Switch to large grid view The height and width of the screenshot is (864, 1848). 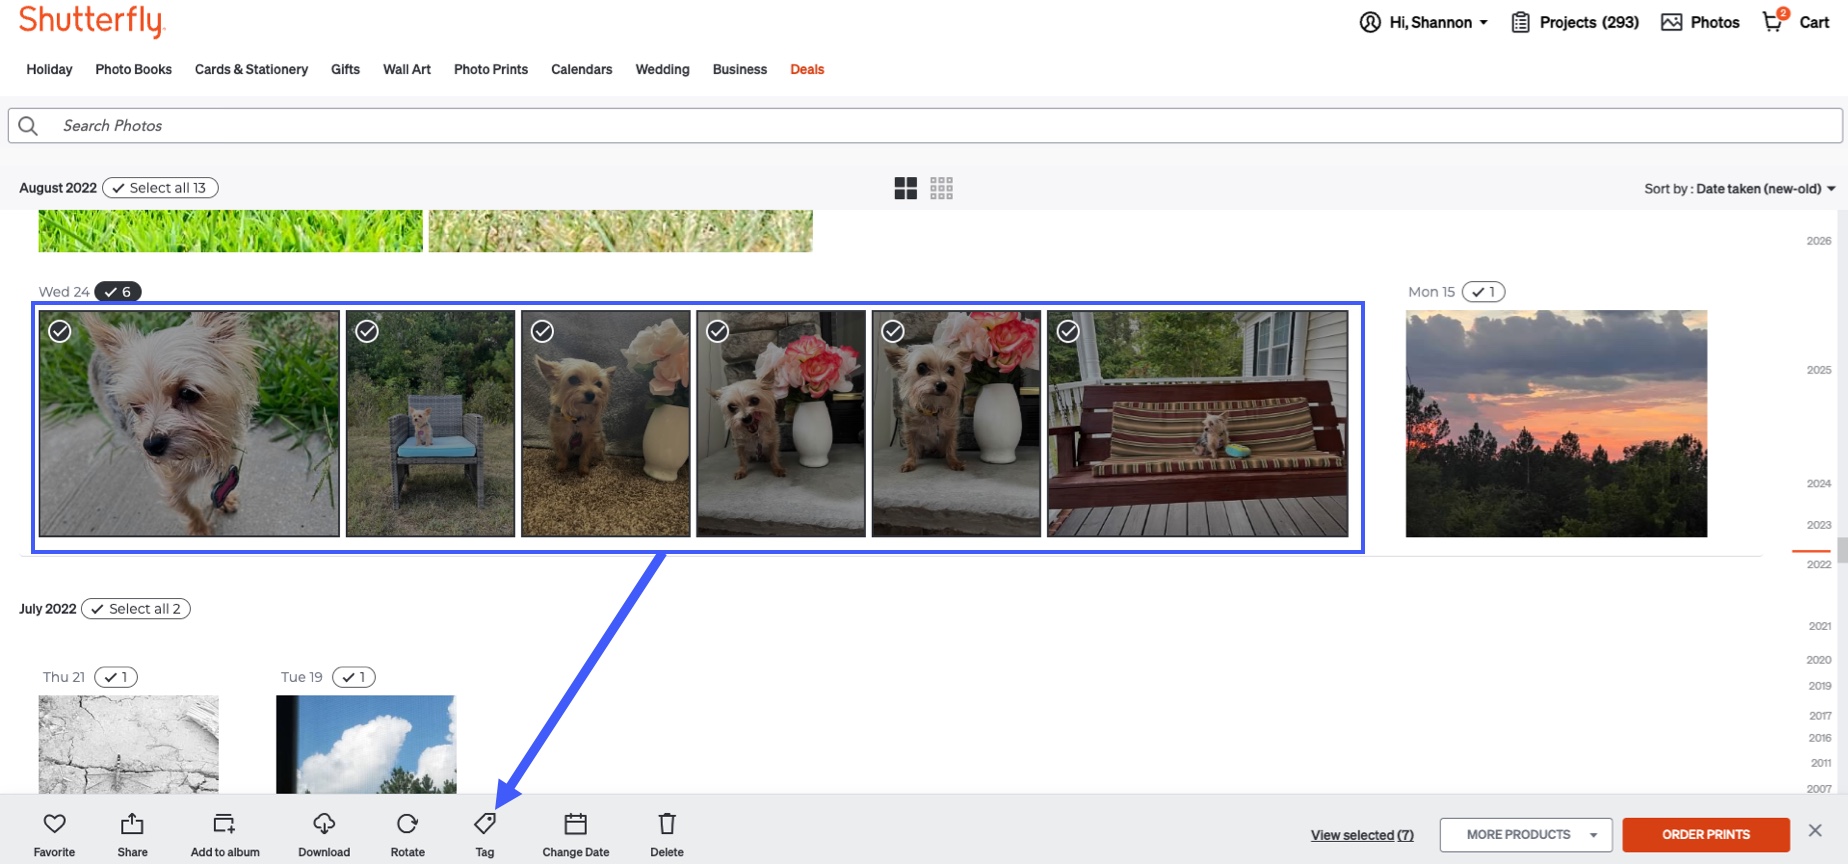pos(906,188)
